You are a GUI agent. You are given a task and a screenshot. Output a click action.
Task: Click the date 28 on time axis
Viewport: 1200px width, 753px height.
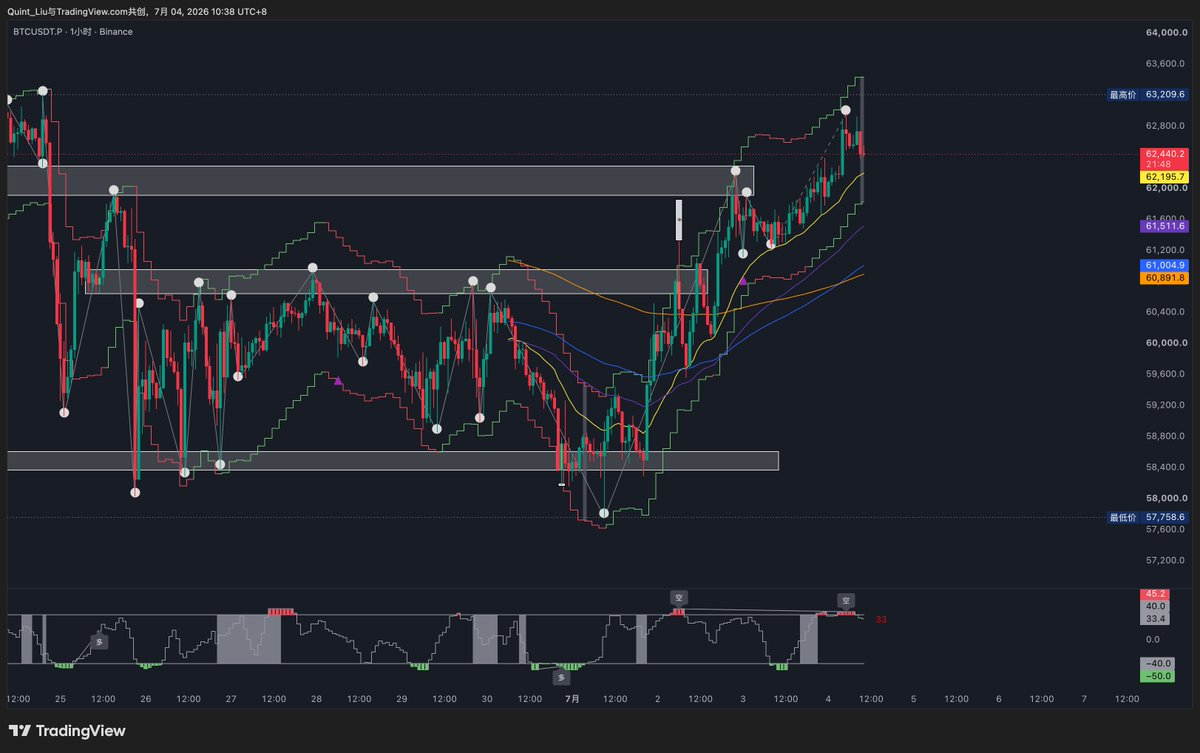point(316,699)
